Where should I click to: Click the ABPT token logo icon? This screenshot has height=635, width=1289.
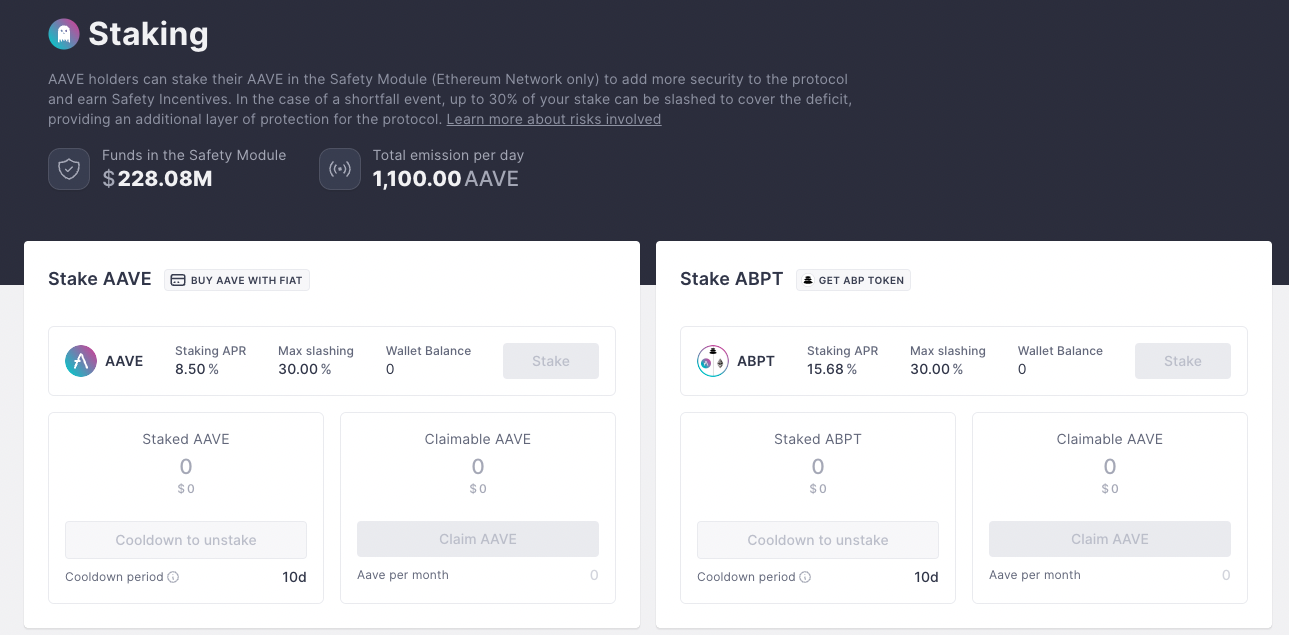pos(713,361)
